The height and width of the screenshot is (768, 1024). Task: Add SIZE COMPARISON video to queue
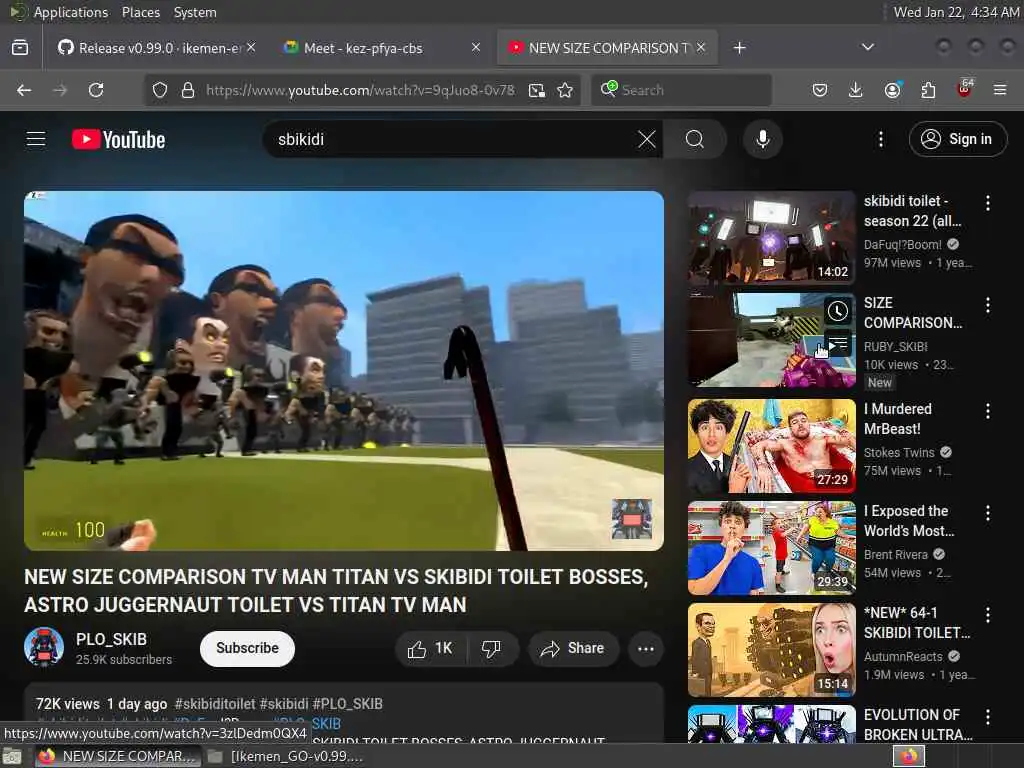click(x=838, y=343)
